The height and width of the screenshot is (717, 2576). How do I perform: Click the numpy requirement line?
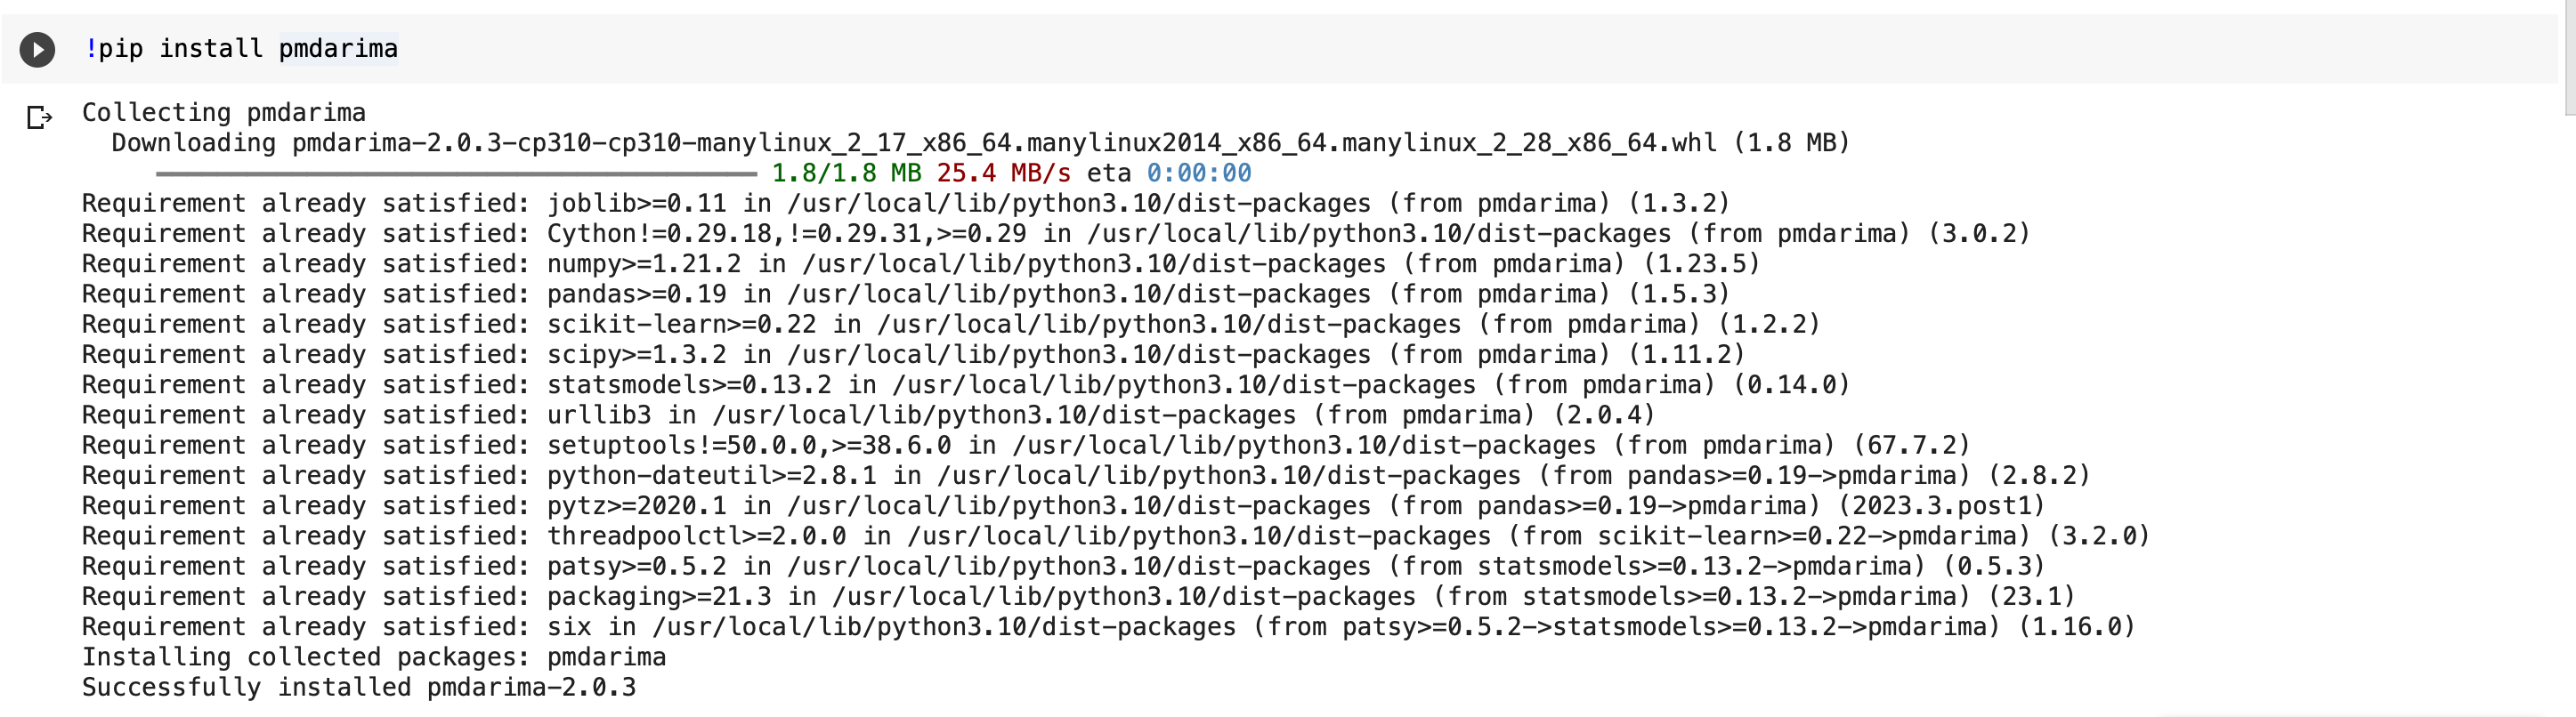(920, 264)
